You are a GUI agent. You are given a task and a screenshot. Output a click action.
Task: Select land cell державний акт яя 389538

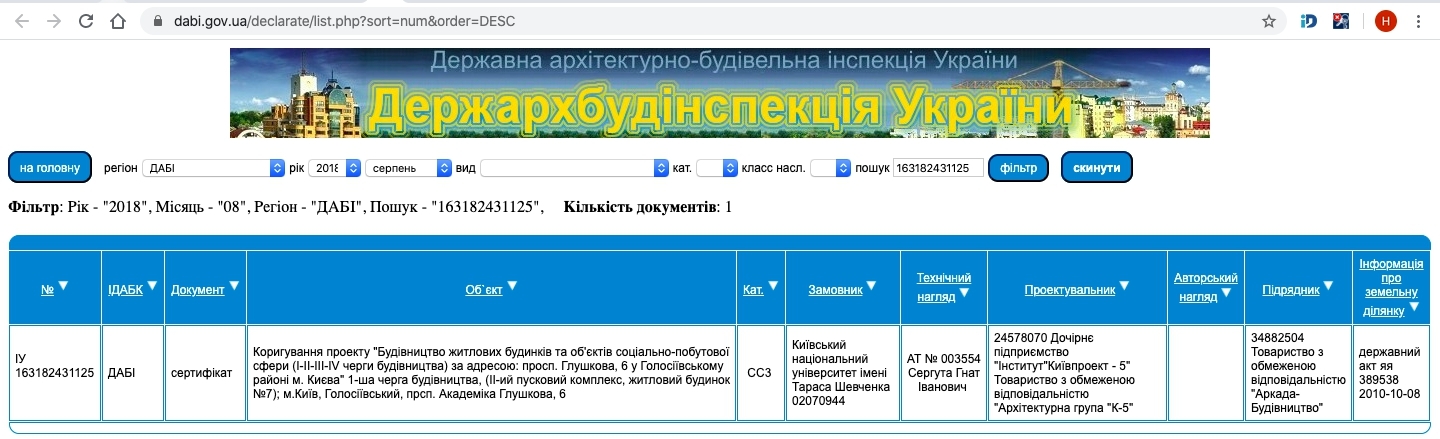(1391, 373)
